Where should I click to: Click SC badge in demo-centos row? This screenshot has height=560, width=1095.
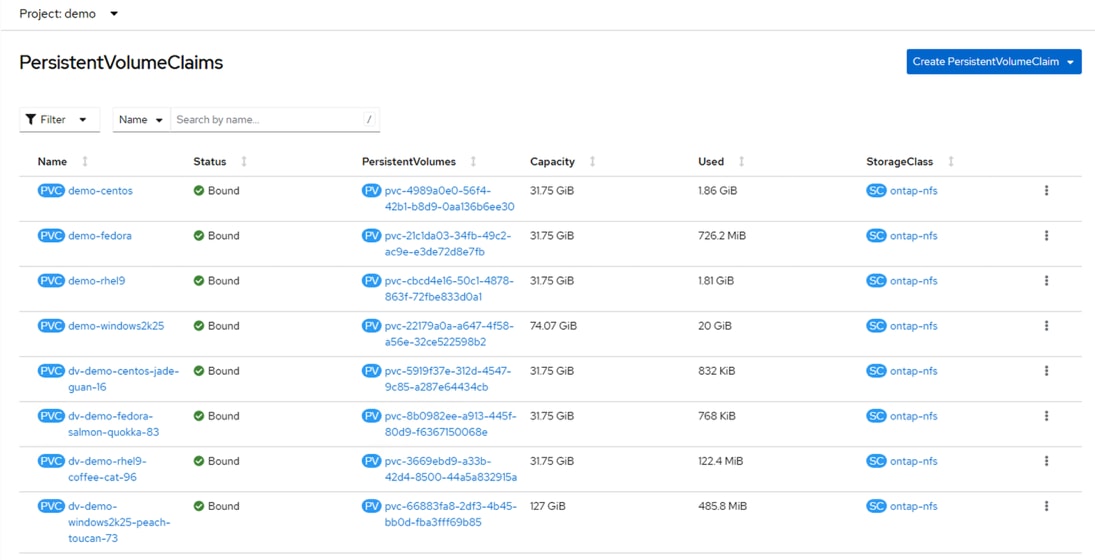pos(876,191)
